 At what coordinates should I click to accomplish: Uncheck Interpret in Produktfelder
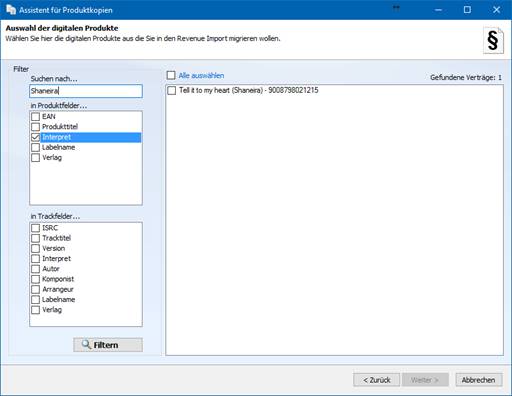(35, 137)
